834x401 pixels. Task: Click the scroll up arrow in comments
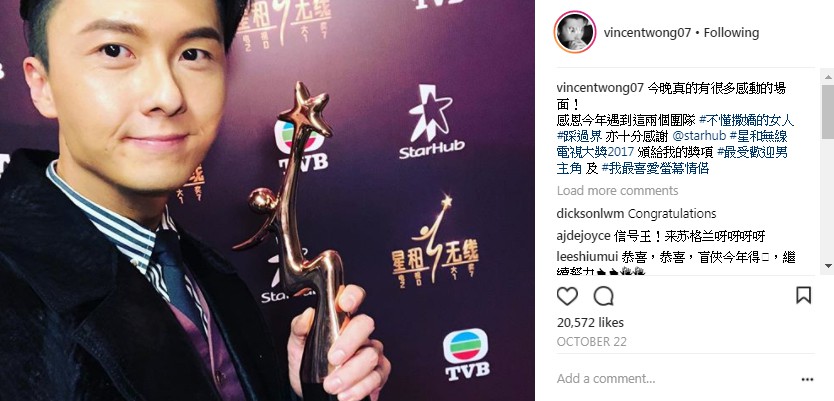point(828,78)
